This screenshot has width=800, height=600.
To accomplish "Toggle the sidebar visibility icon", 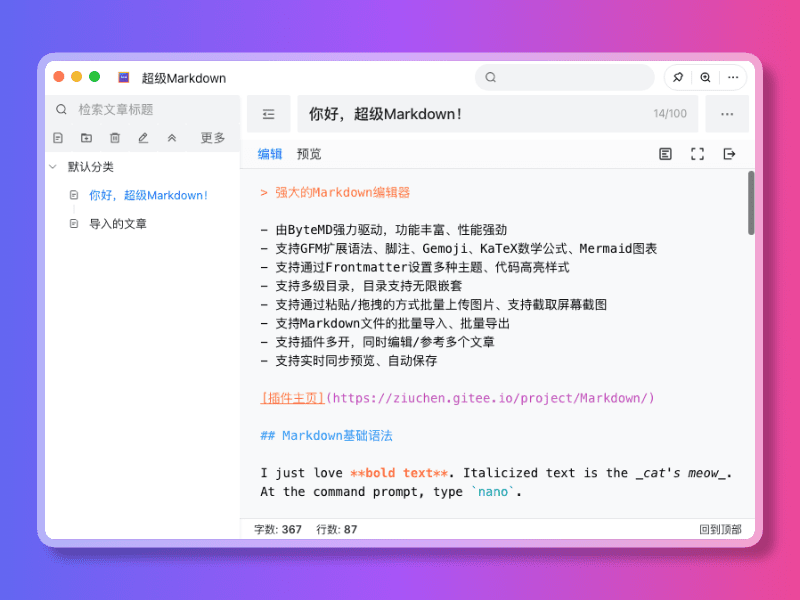I will click(x=269, y=114).
